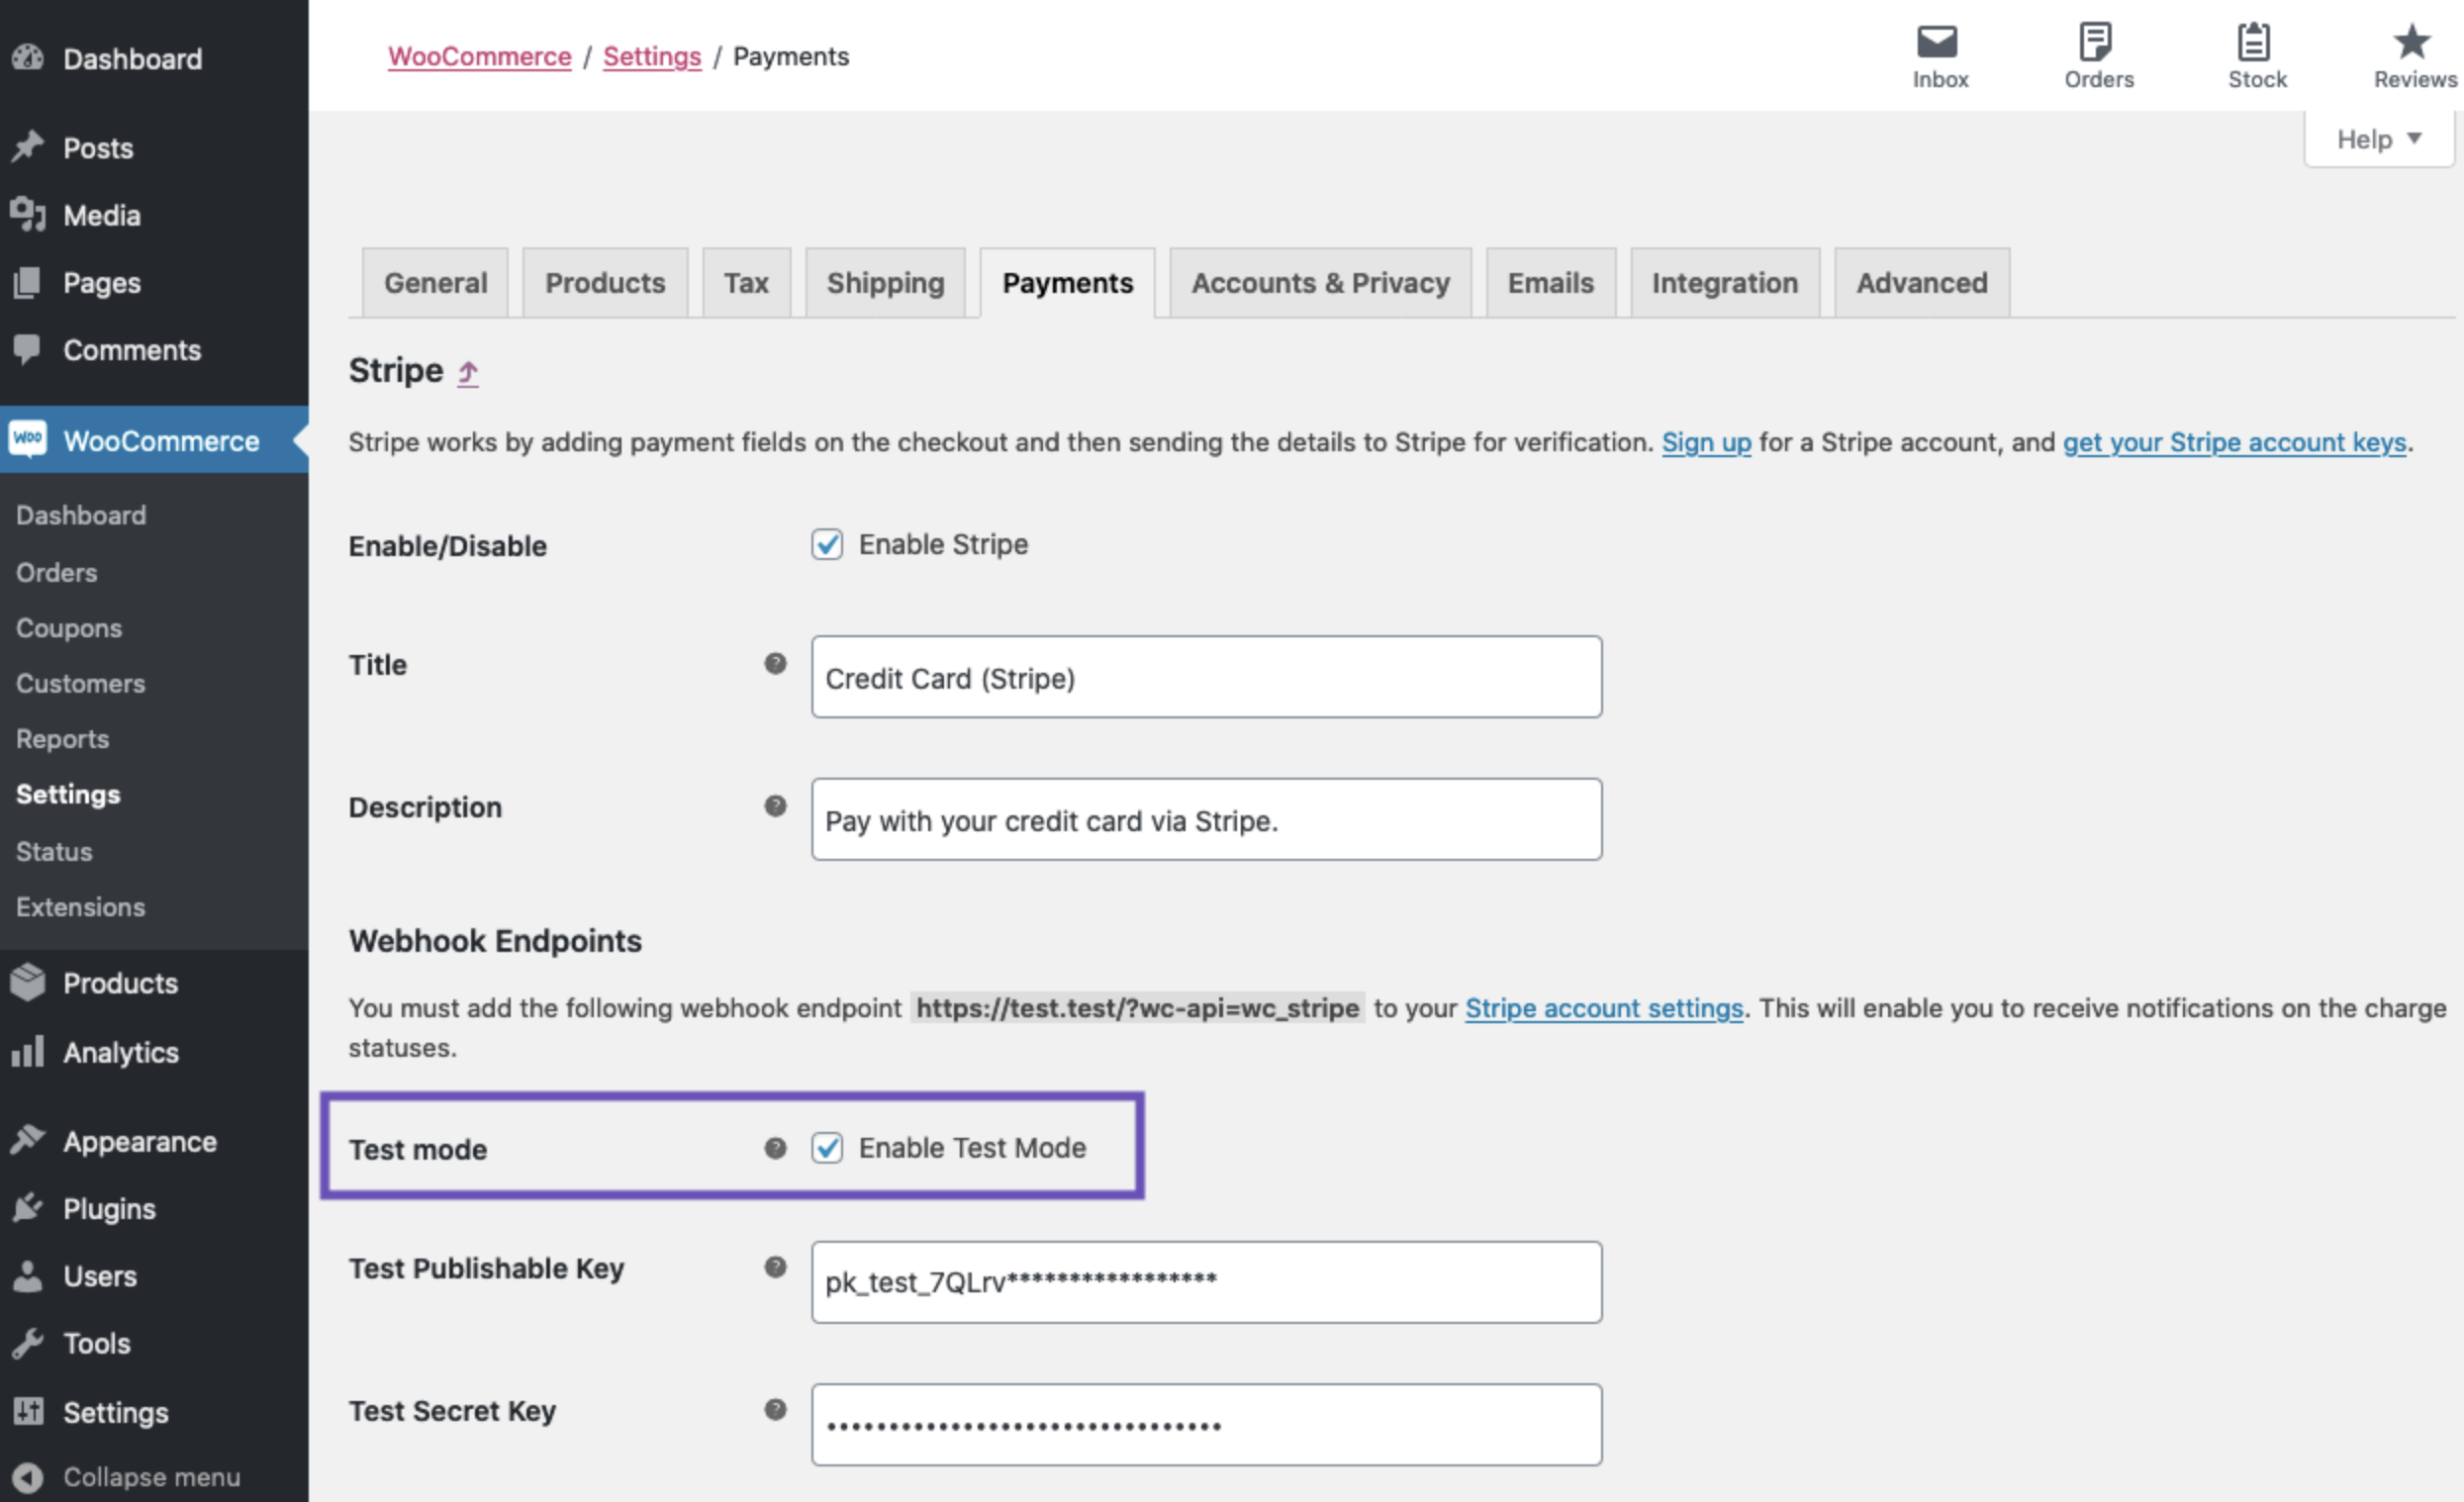Open the Accounts & Privacy tab
Screen dimensions: 2464x1502
[1320, 284]
